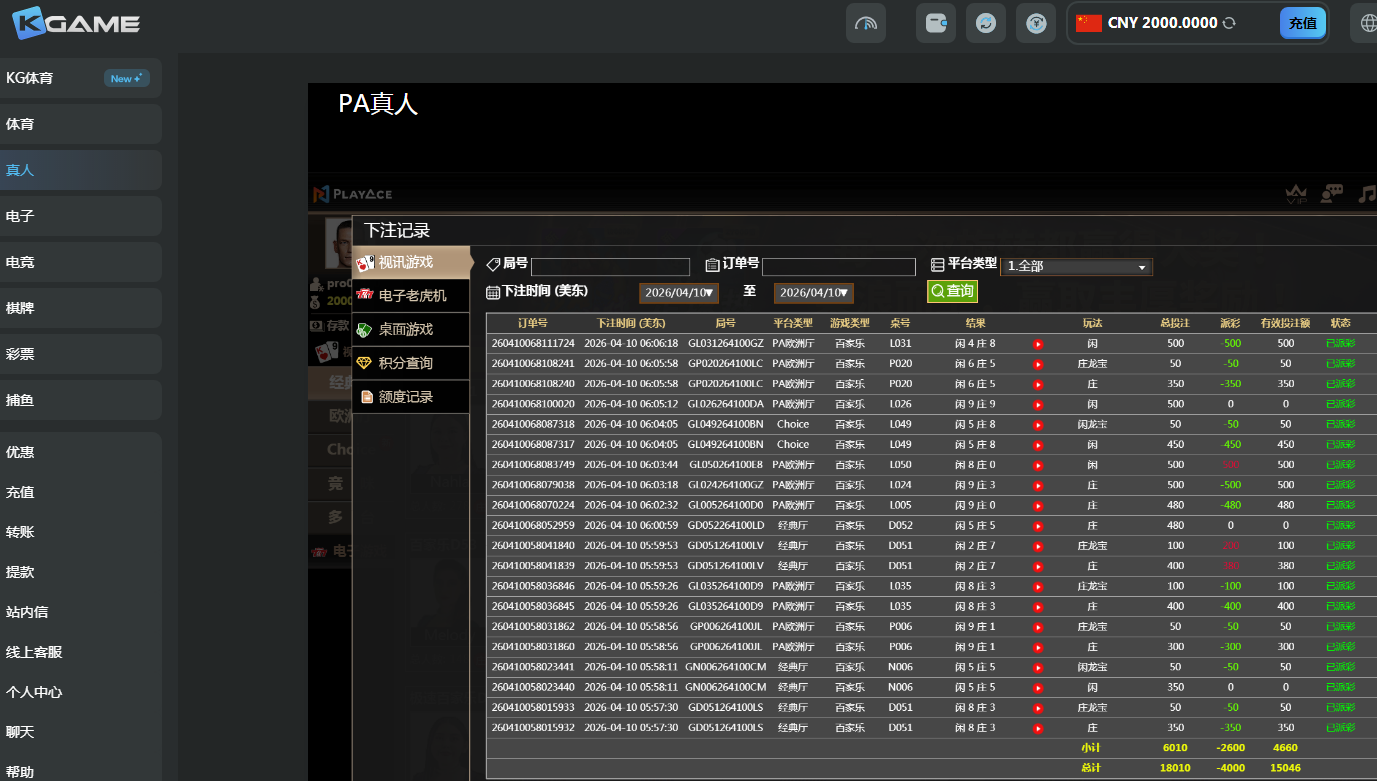Screen dimensions: 1377x781
Task: Click the network speed gauge icon
Action: tap(866, 23)
